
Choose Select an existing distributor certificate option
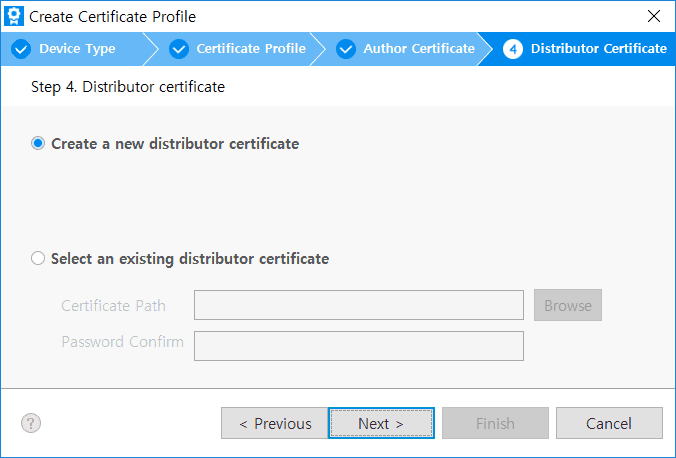click(39, 259)
